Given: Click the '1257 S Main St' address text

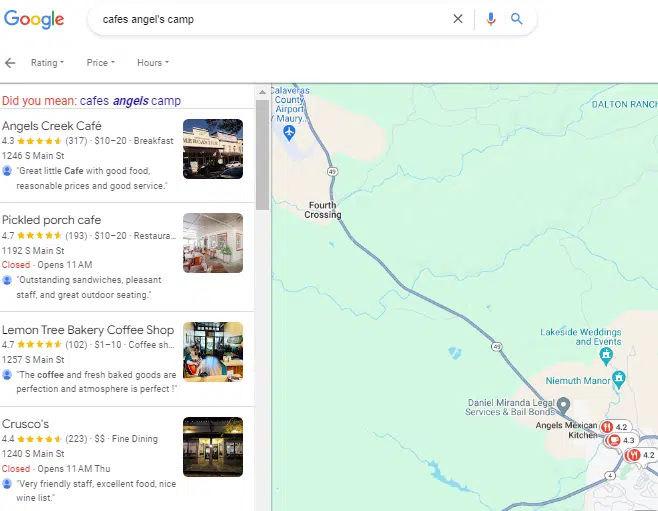Looking at the screenshot, I should point(33,360).
